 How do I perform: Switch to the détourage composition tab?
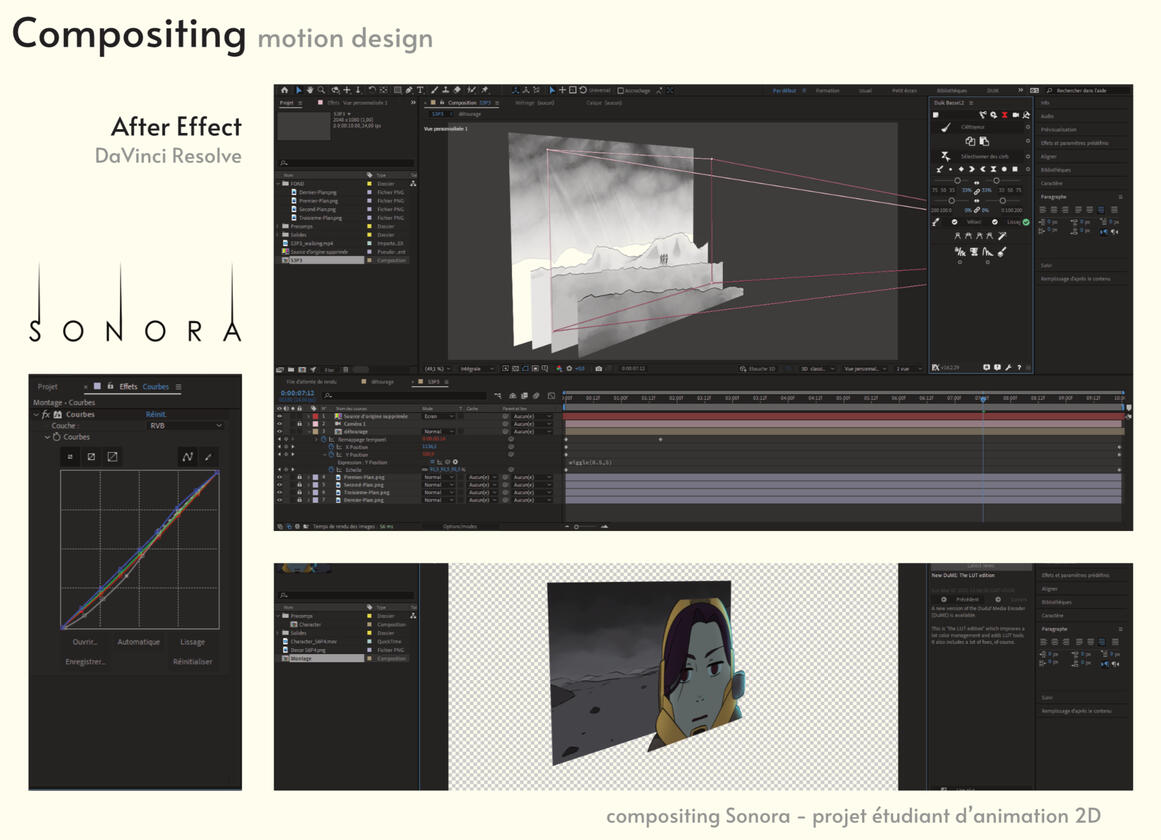point(382,381)
